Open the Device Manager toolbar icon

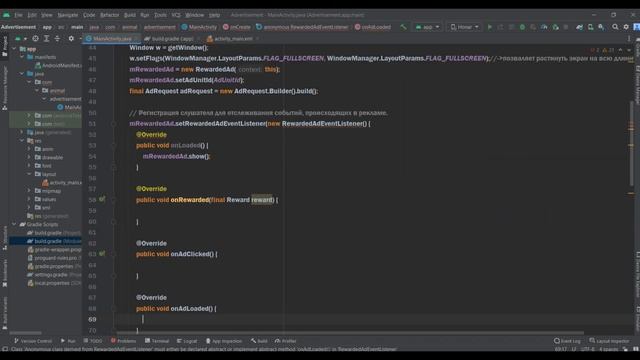(x=590, y=27)
